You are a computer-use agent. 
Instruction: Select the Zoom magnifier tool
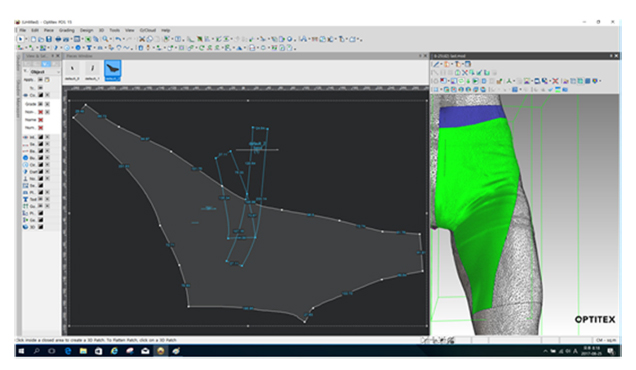105,39
